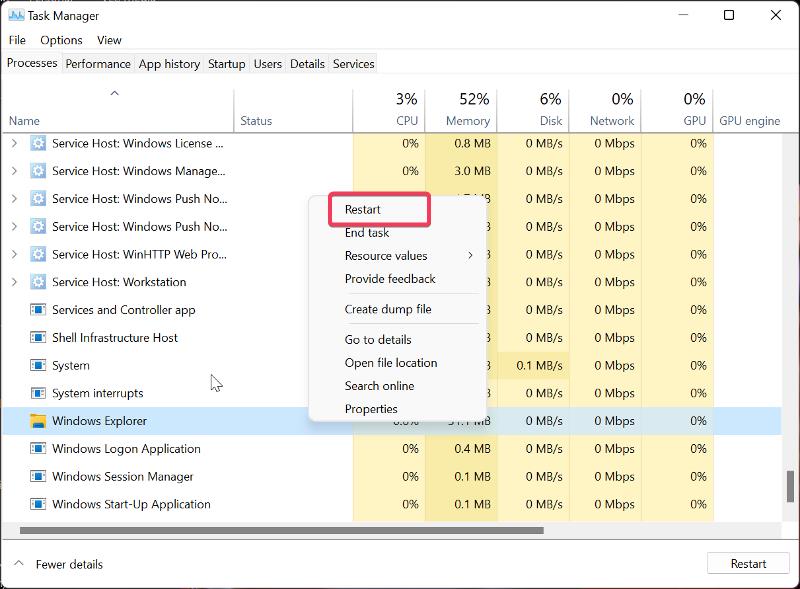Expand Service Host: Windows Manage group
The image size is (800, 589).
coord(14,171)
